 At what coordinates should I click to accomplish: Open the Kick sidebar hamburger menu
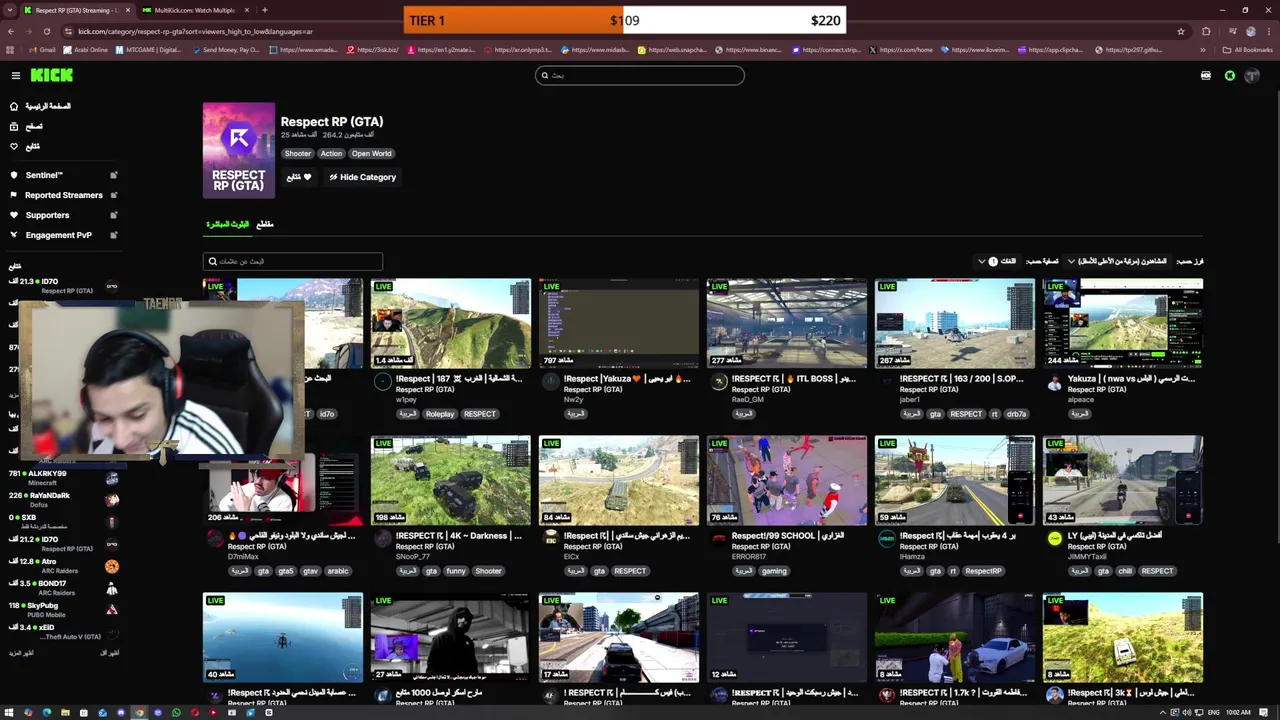coord(15,75)
